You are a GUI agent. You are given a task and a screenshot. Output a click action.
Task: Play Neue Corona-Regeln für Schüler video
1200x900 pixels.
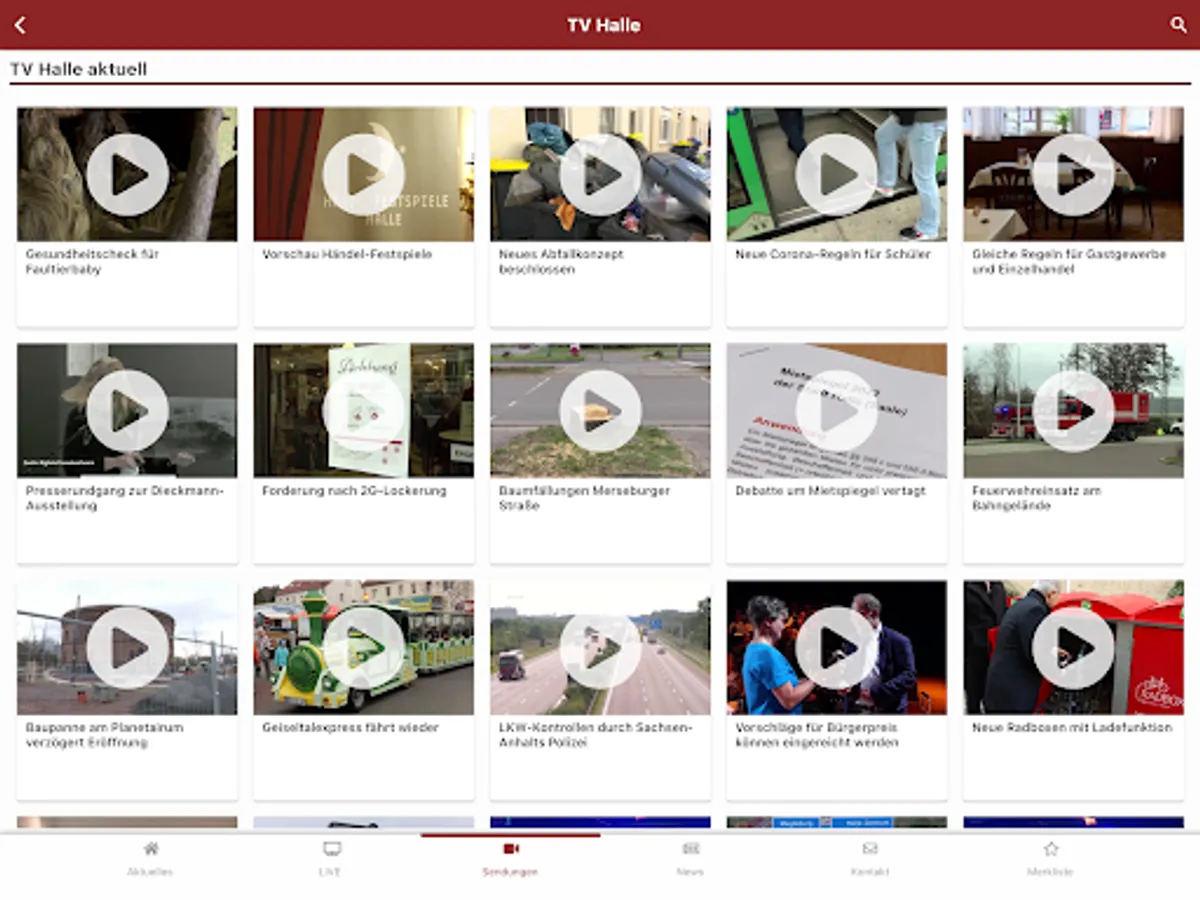[x=837, y=174]
